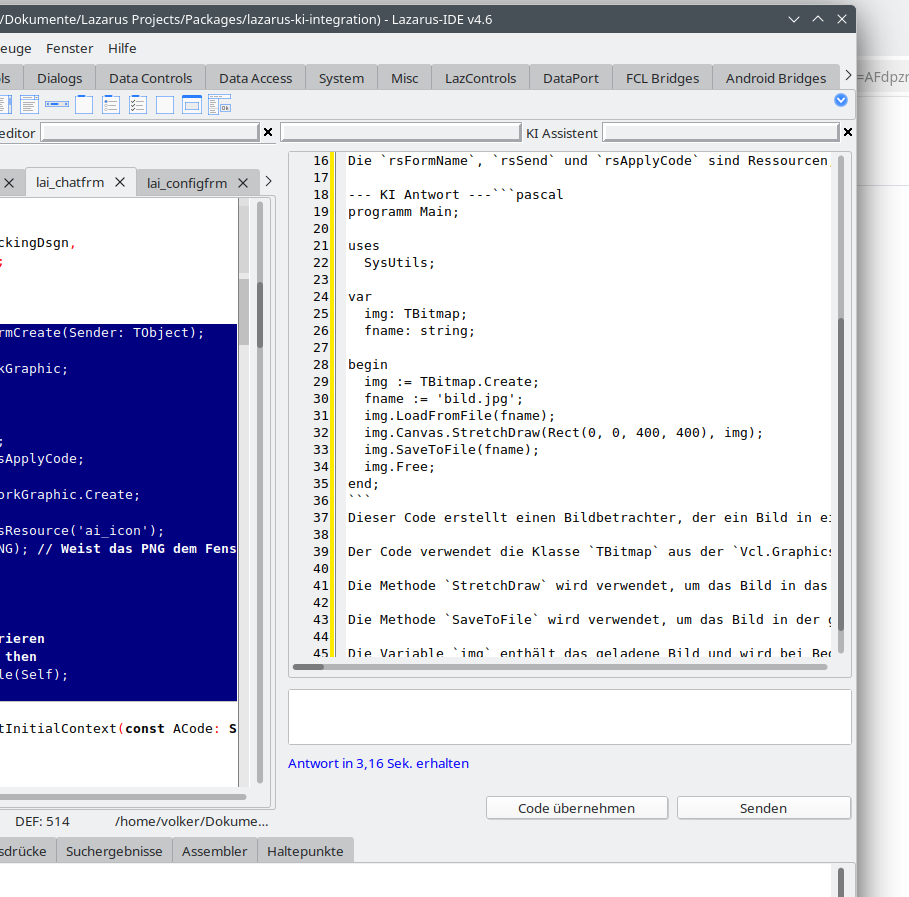Image resolution: width=909 pixels, height=897 pixels.
Task: Choose the TRadioGroup component icon
Action: 111,104
